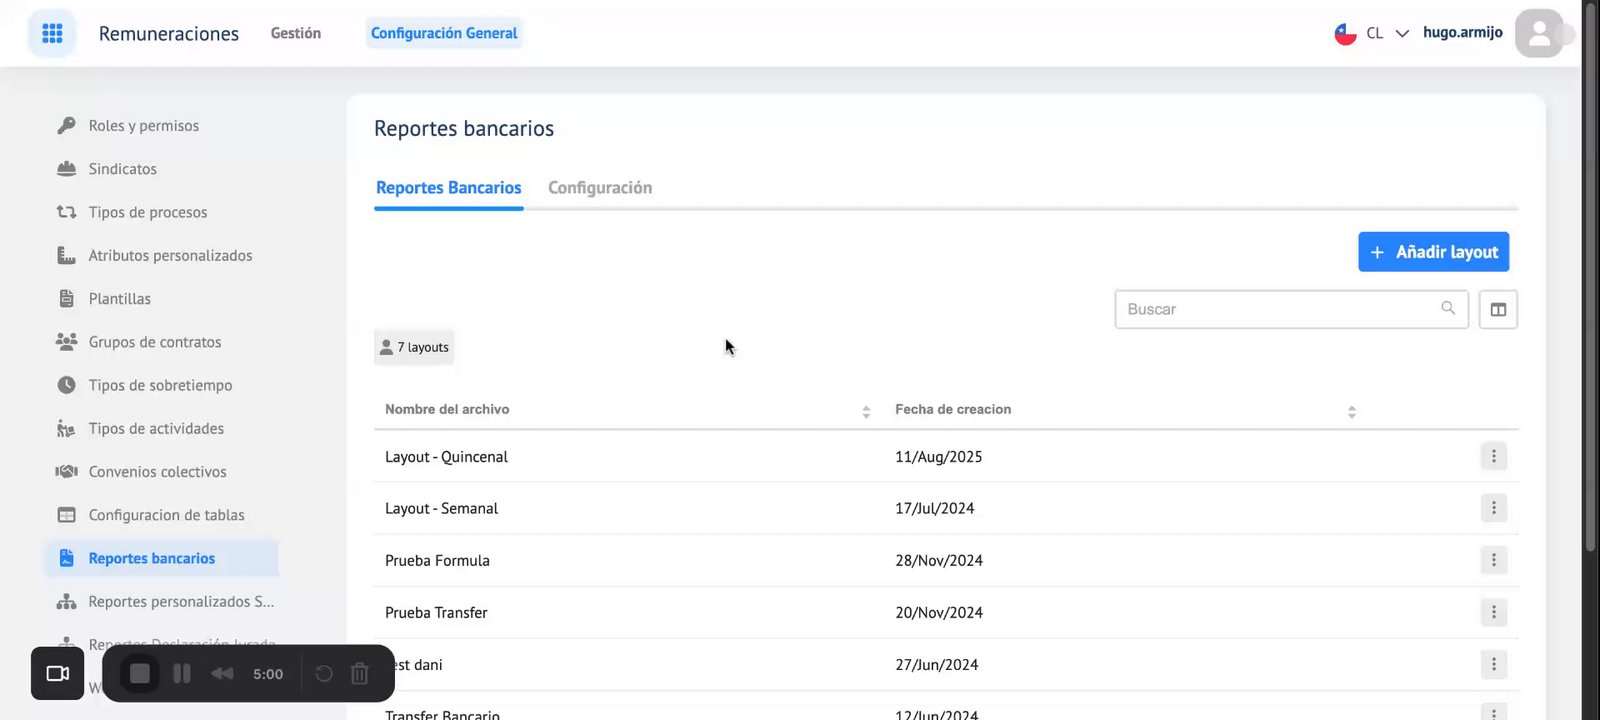This screenshot has width=1600, height=720.
Task: Switch to the Configuración tab
Action: pyautogui.click(x=600, y=188)
